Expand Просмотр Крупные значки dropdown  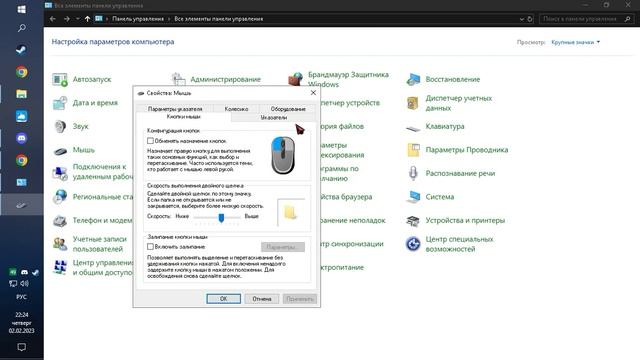click(576, 42)
